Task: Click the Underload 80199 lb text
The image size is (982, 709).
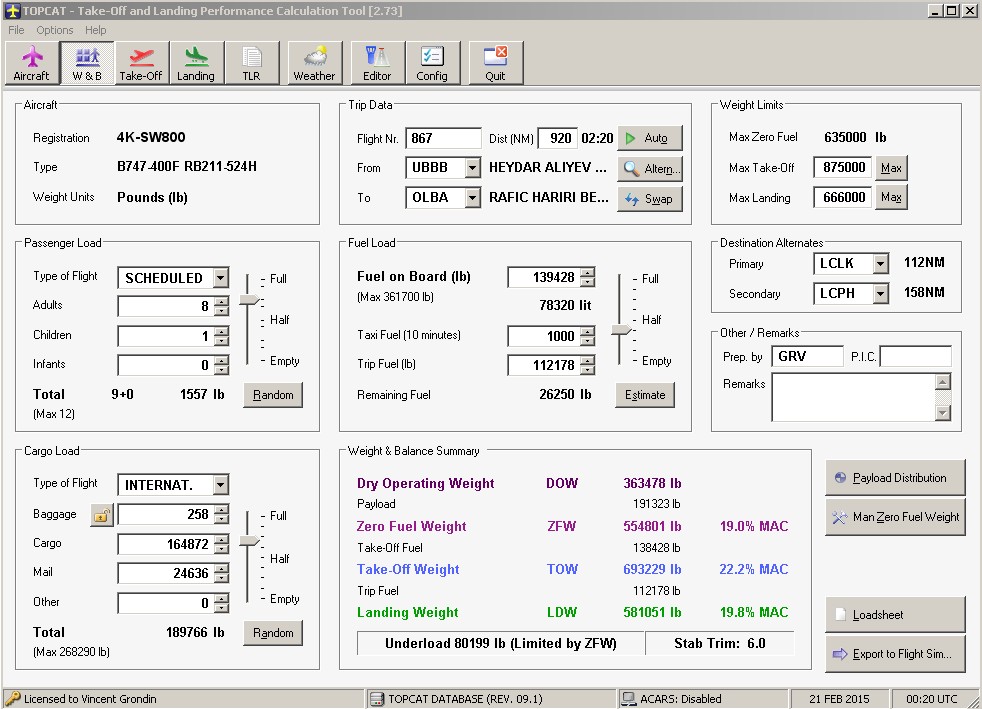Action: 500,644
